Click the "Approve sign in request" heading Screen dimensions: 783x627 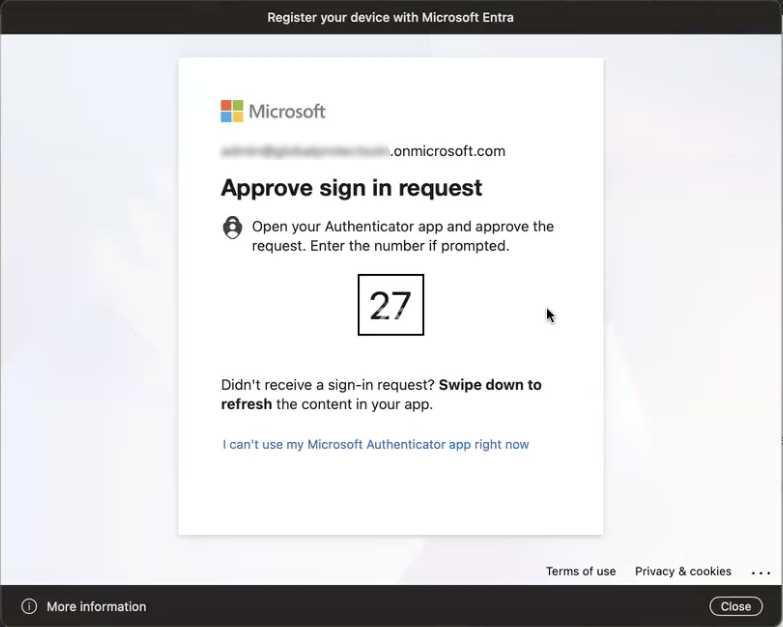pos(351,188)
